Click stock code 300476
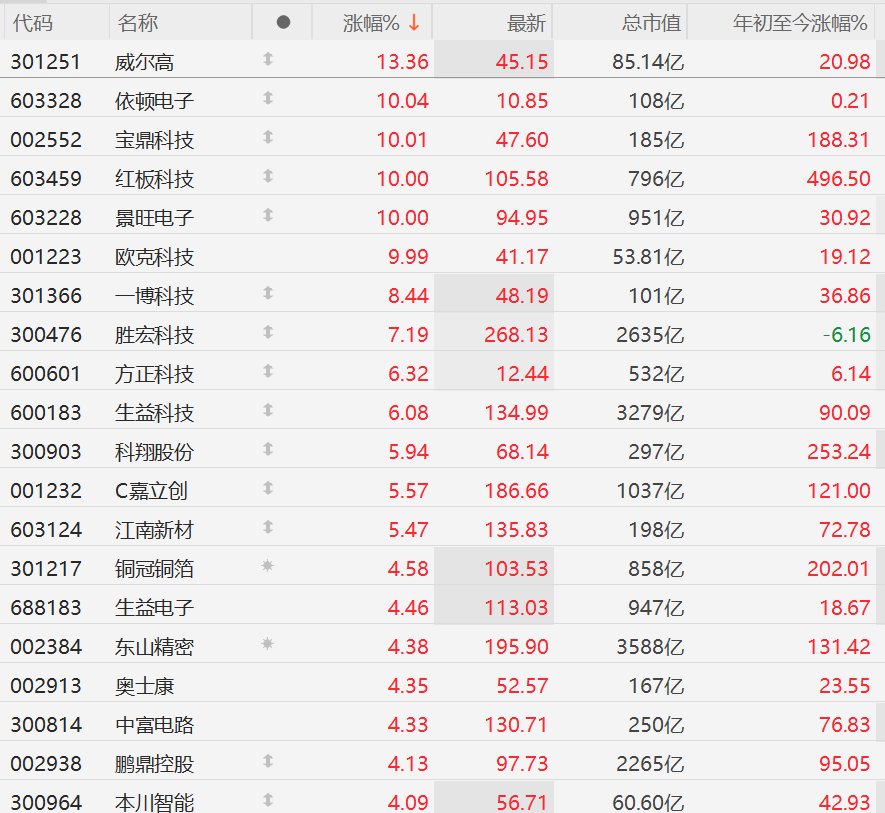This screenshot has height=813, width=885. (x=46, y=334)
